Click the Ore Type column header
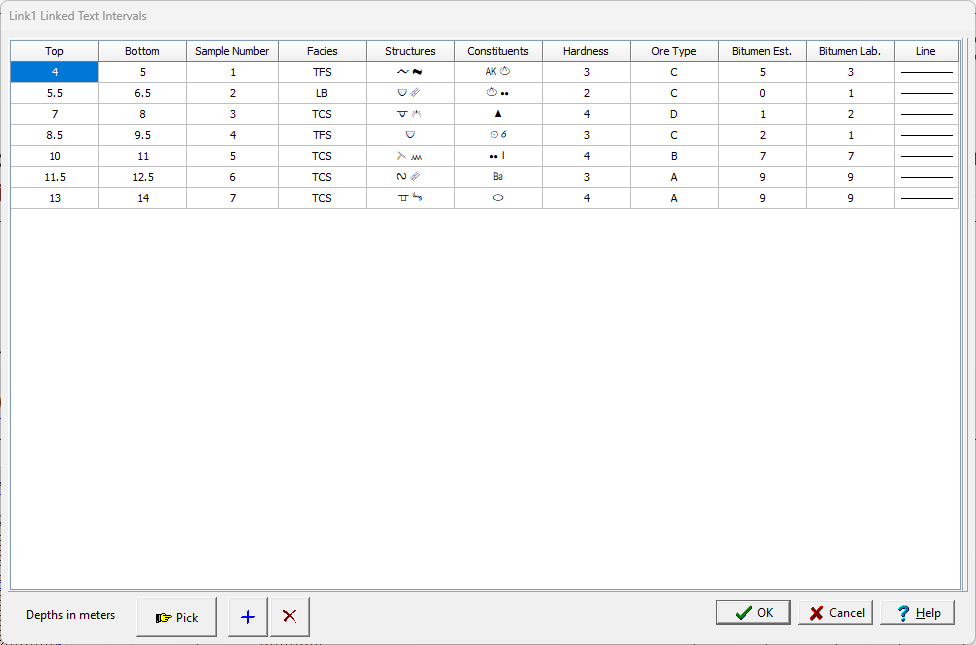976x645 pixels. click(674, 51)
